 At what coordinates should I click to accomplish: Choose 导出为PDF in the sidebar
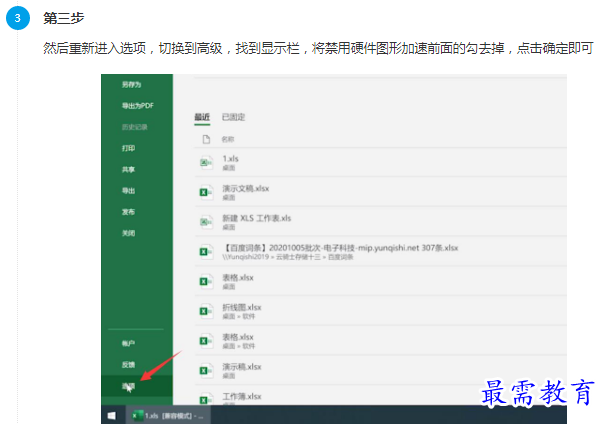[137, 106]
